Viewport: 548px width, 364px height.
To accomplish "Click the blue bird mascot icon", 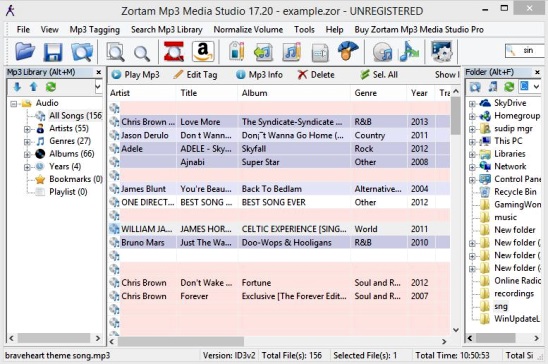I will click(x=348, y=52).
